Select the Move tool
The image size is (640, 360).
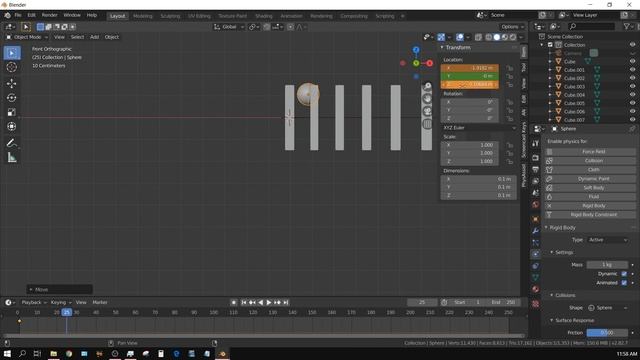click(x=12, y=83)
